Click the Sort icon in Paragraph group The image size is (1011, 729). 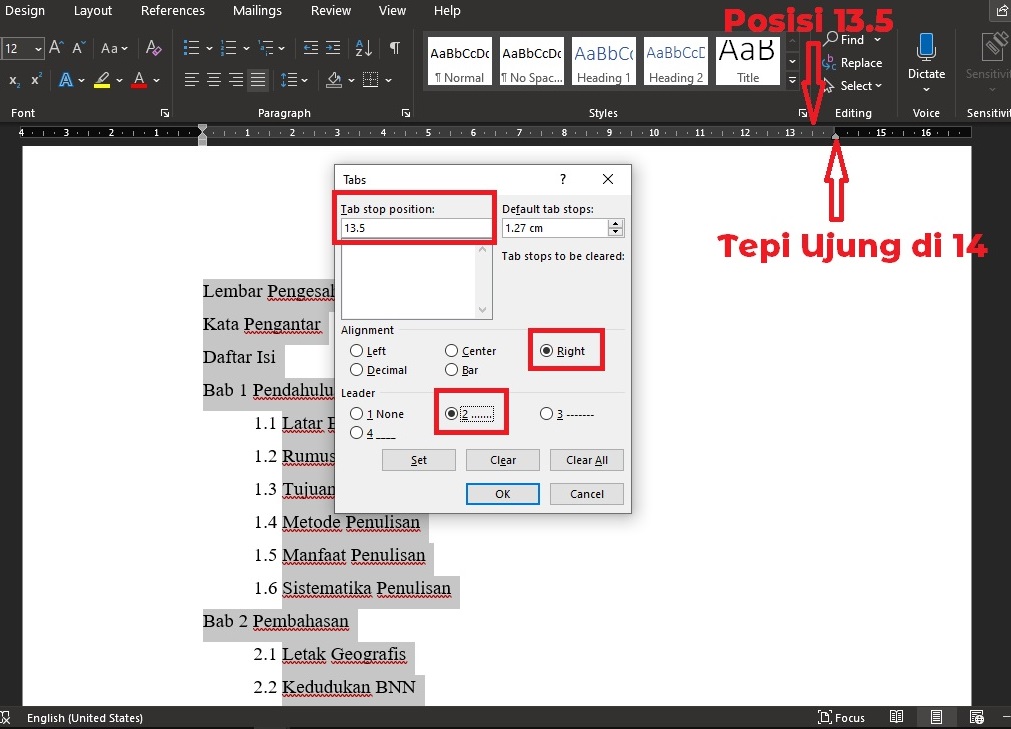pyautogui.click(x=364, y=48)
